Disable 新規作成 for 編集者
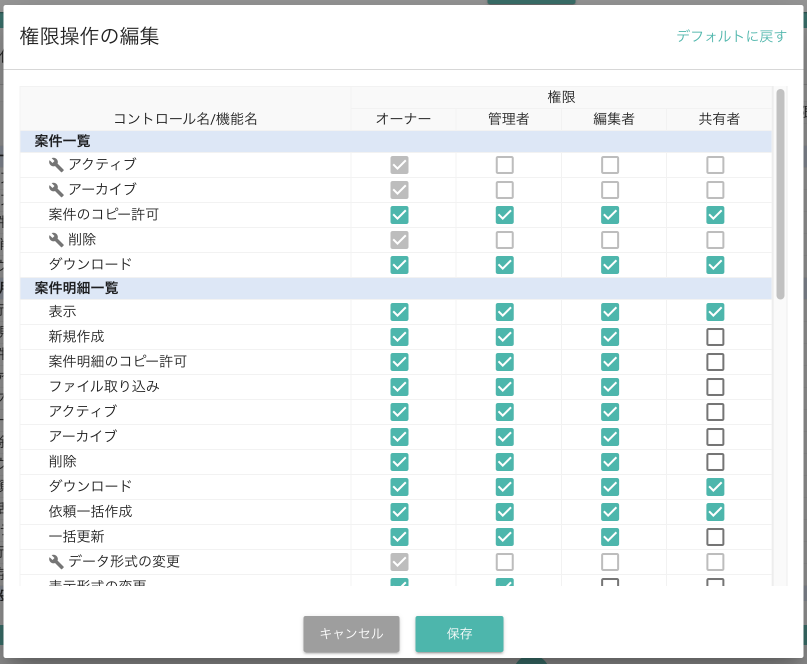This screenshot has height=664, width=807. (610, 337)
